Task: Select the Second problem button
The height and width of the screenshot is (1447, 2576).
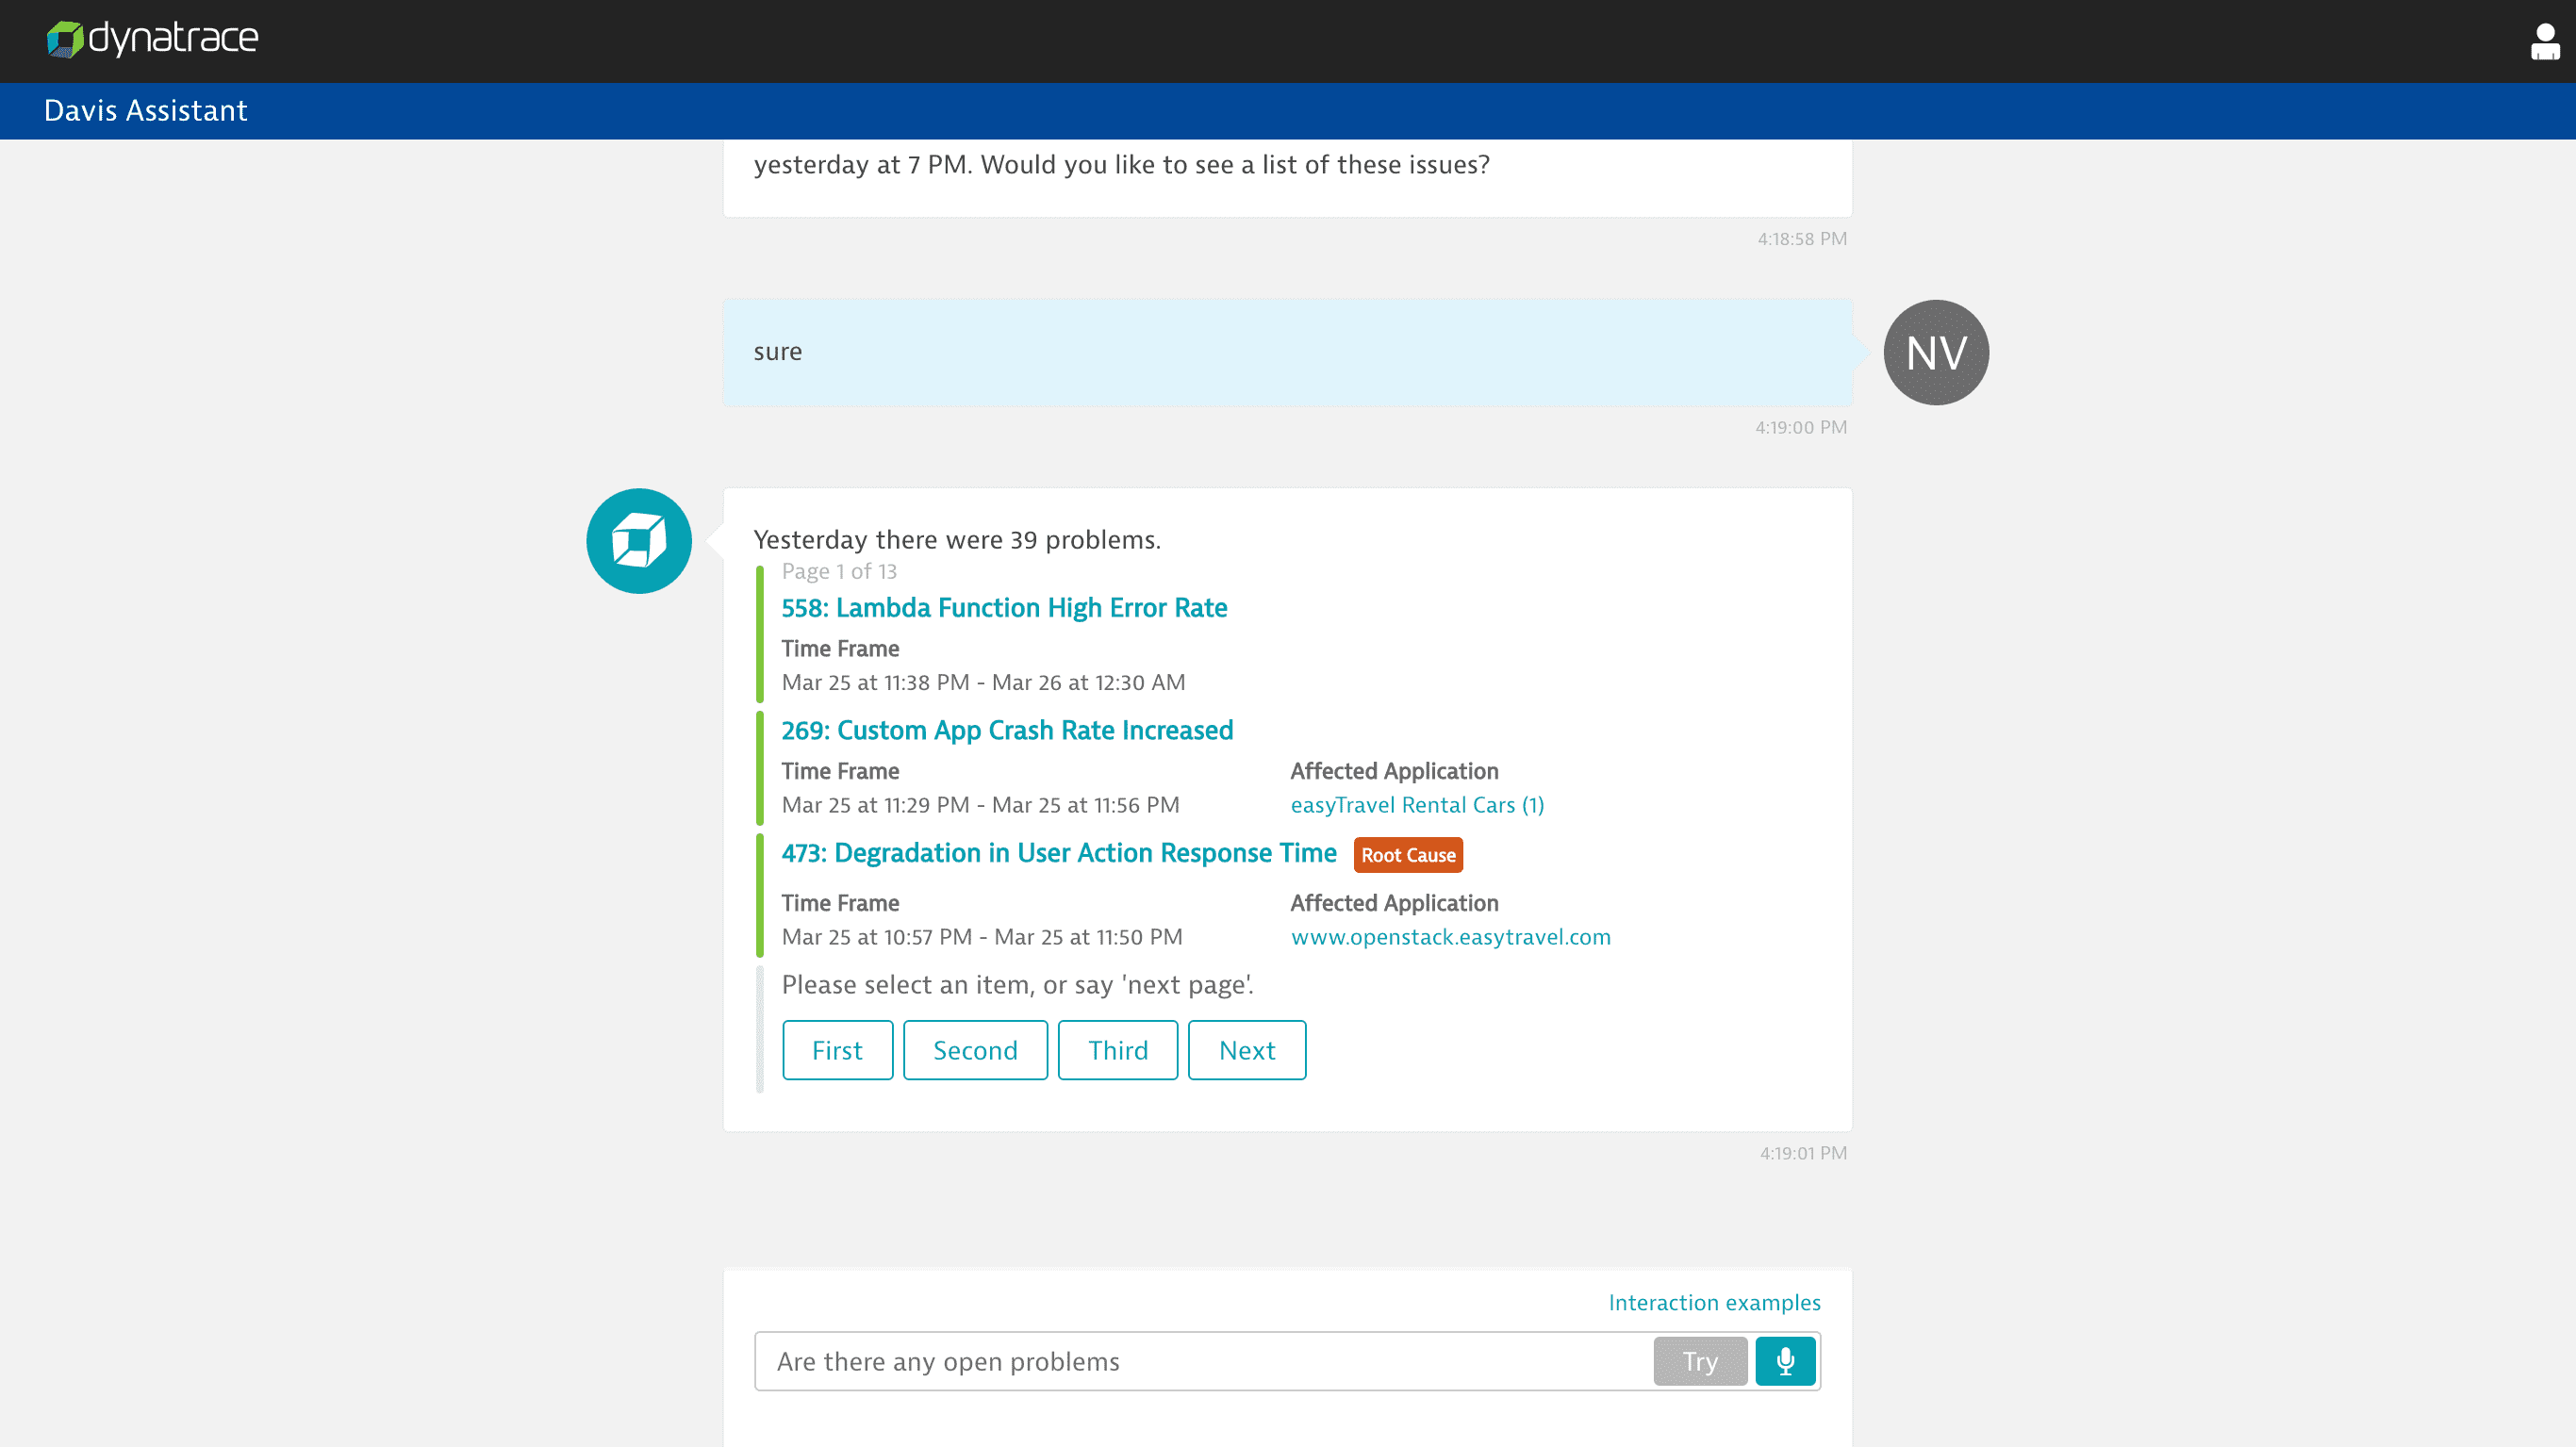Action: pos(975,1050)
